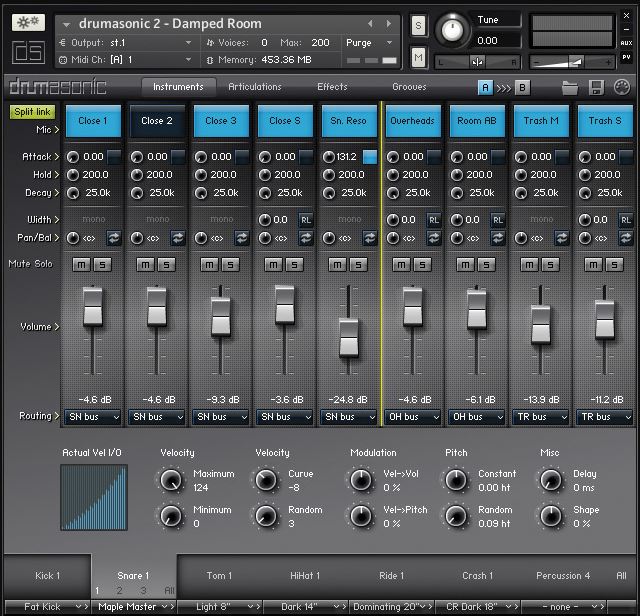Click the Room AB Pan/Bal knob
The width and height of the screenshot is (640, 616).
(457, 238)
